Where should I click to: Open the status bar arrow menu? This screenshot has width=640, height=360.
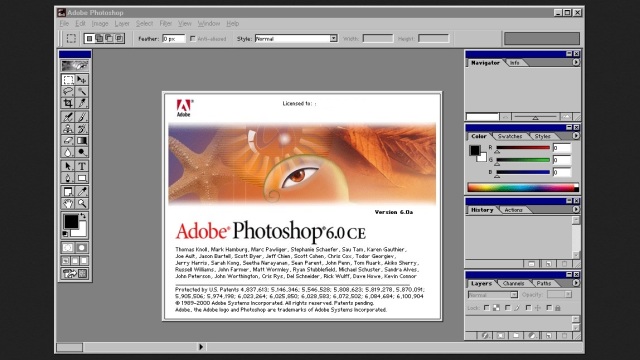tap(201, 347)
